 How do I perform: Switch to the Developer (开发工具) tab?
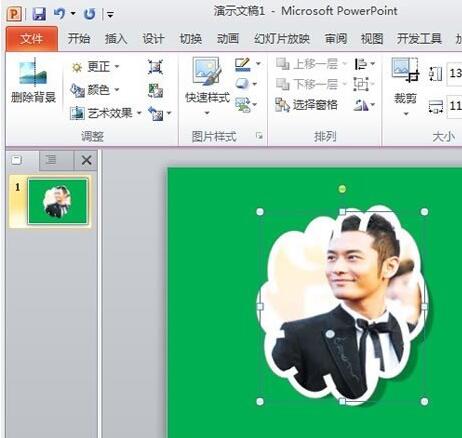click(419, 39)
